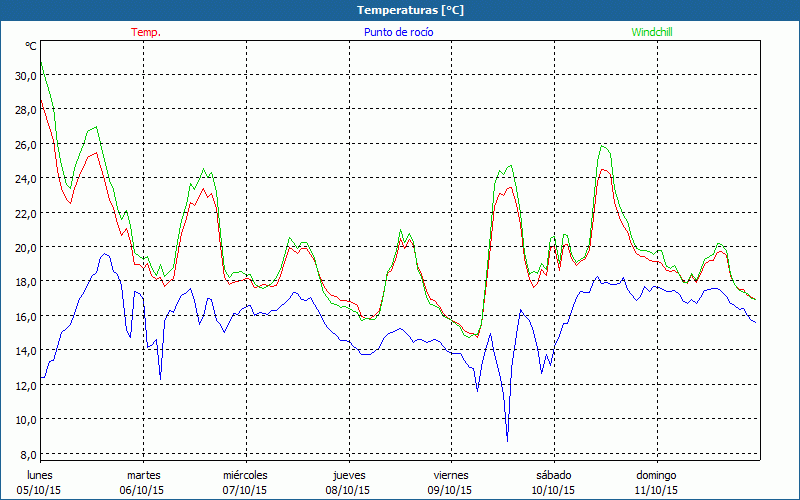Click the miércoles day label
The width and height of the screenshot is (800, 500).
click(x=245, y=475)
